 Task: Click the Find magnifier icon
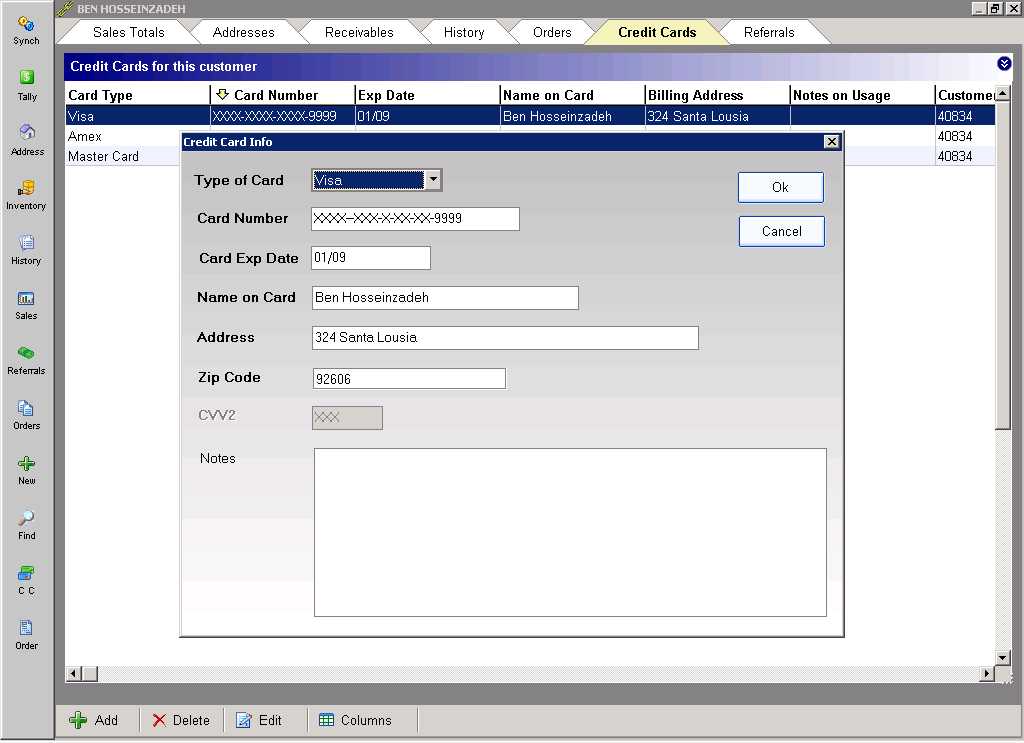26,519
